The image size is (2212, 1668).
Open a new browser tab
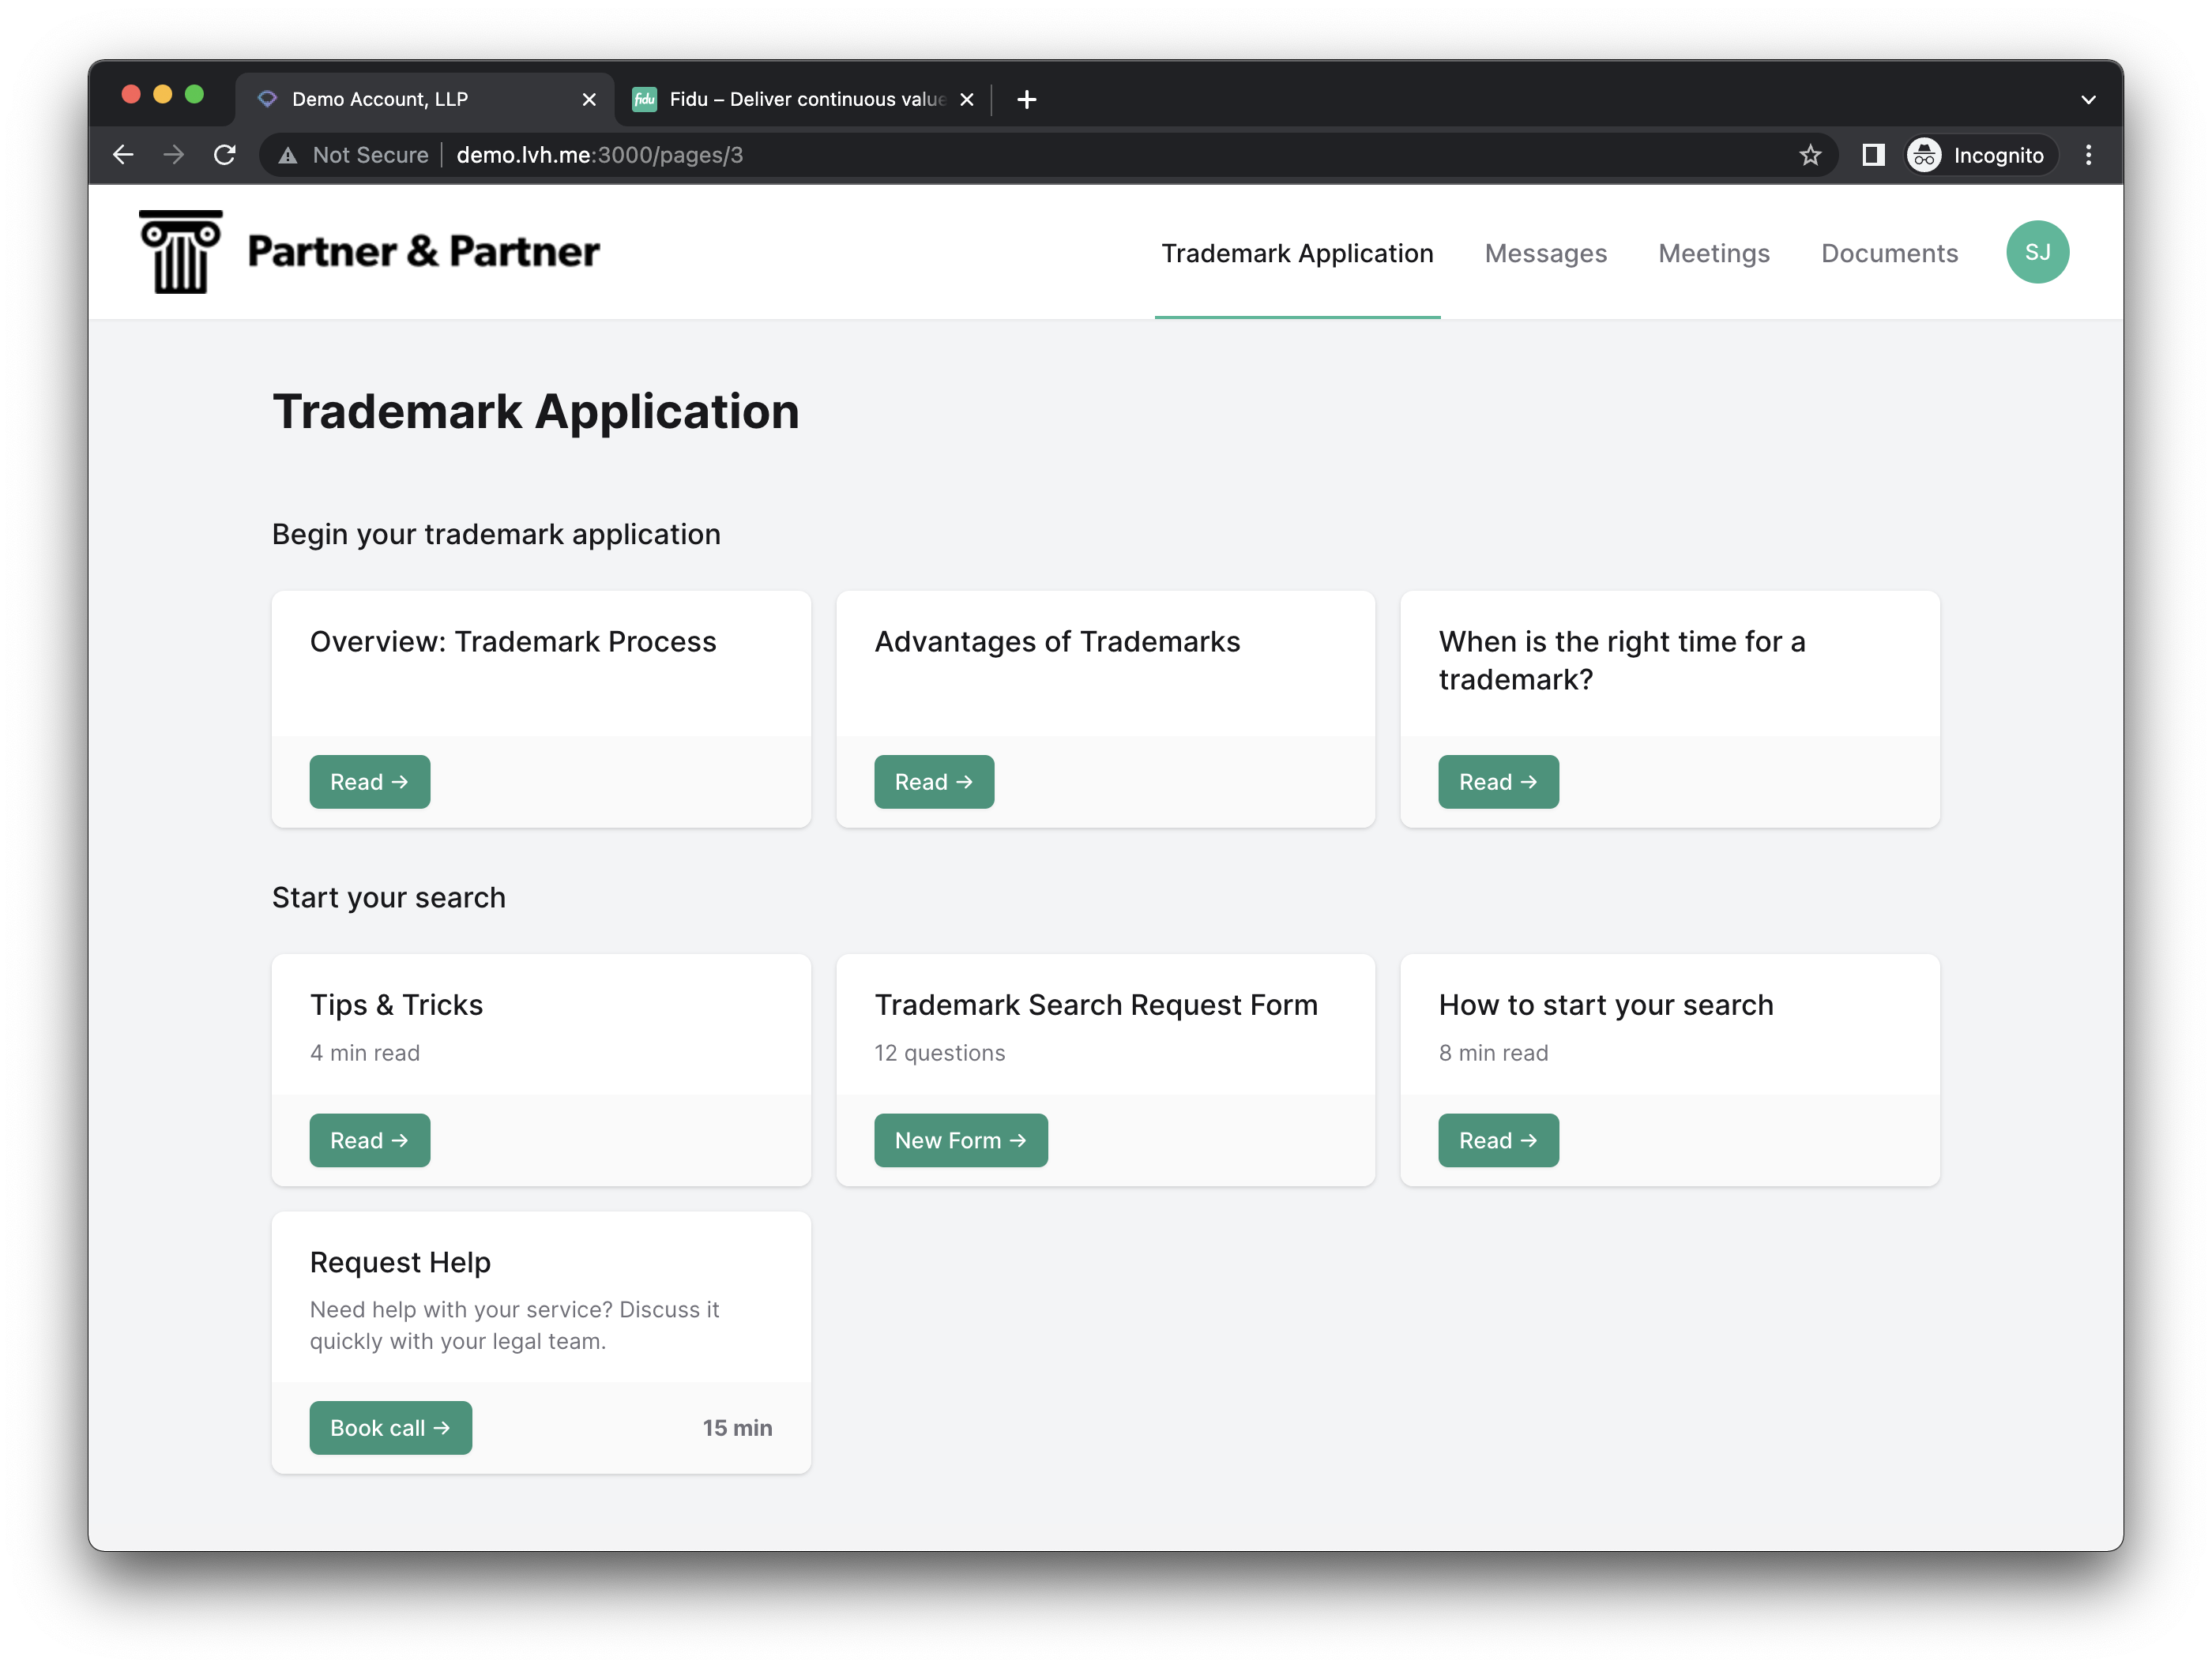coord(1026,99)
